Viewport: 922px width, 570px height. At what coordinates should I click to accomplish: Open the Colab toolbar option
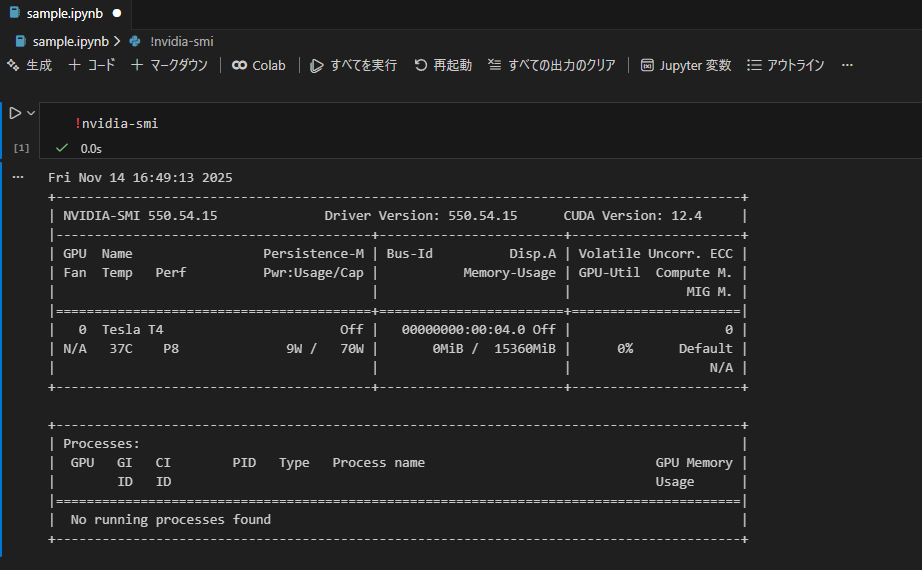(x=259, y=65)
